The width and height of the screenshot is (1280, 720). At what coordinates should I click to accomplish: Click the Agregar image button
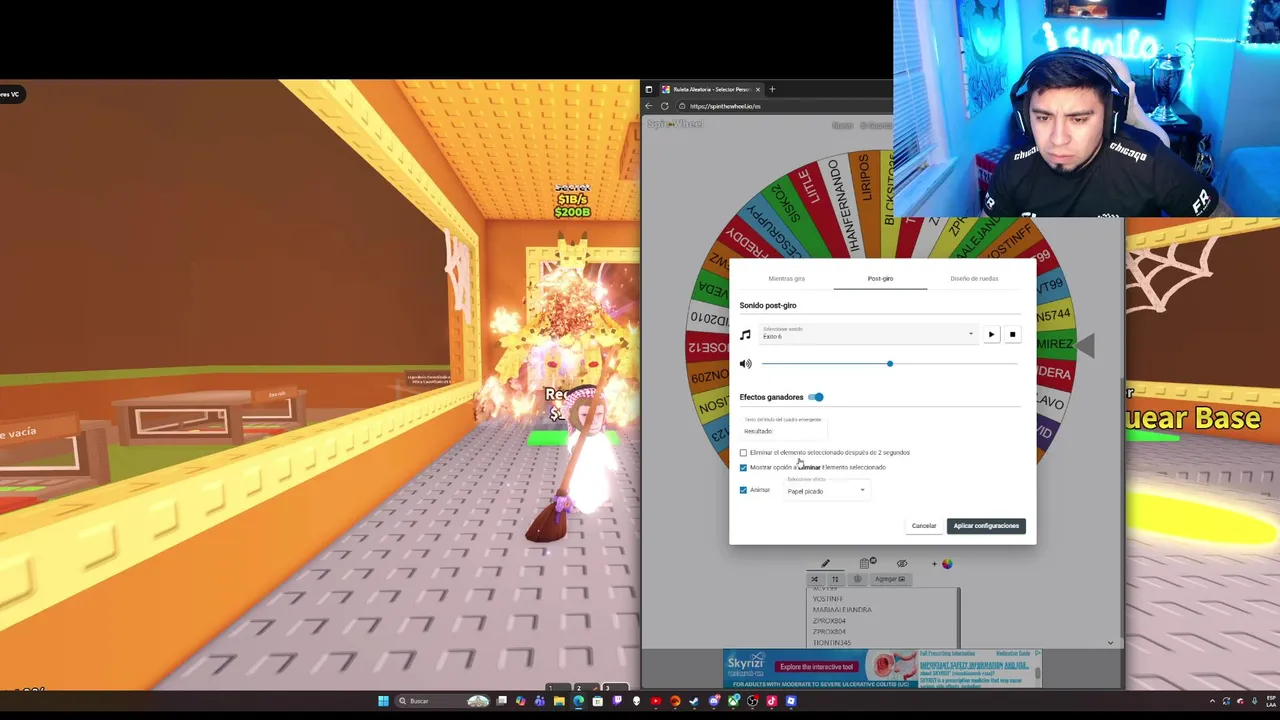(889, 579)
